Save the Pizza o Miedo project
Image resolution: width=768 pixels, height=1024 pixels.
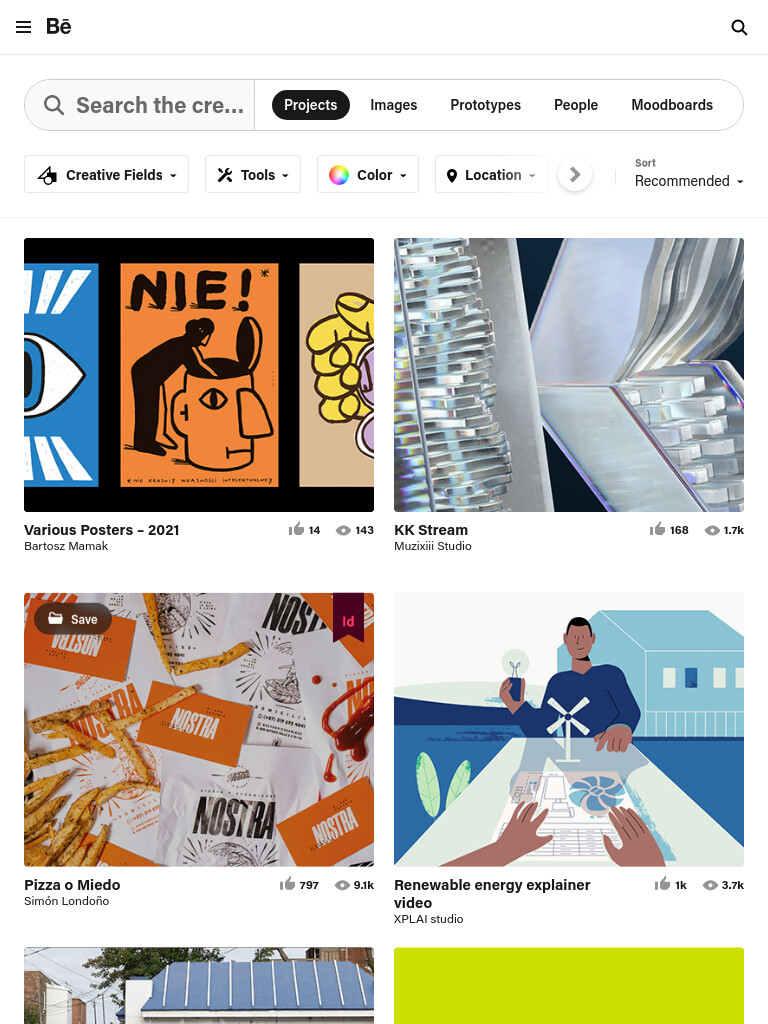[x=73, y=618]
